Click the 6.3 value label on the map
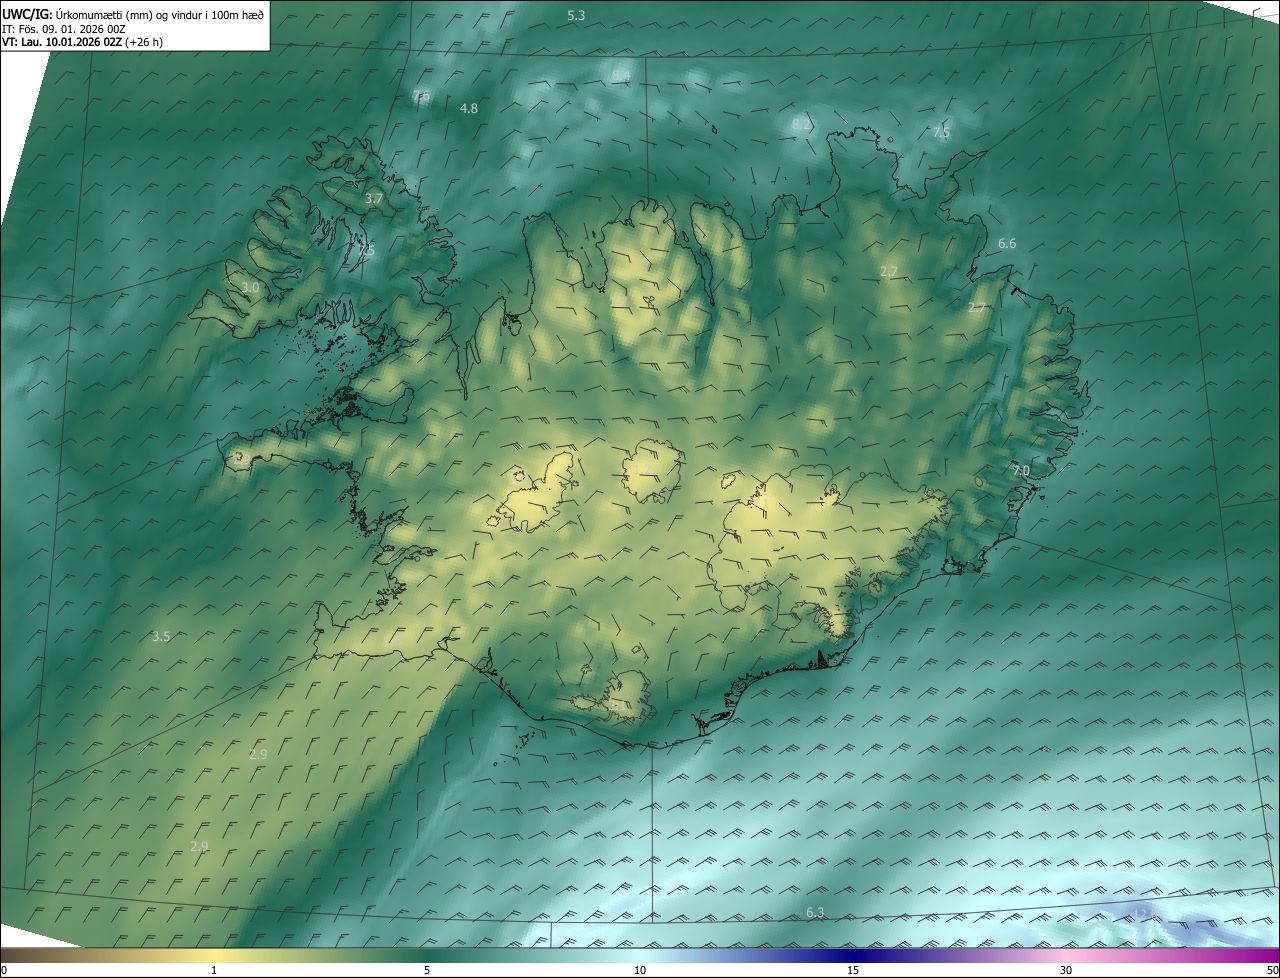Screen dimensions: 1280x978 (x=815, y=912)
